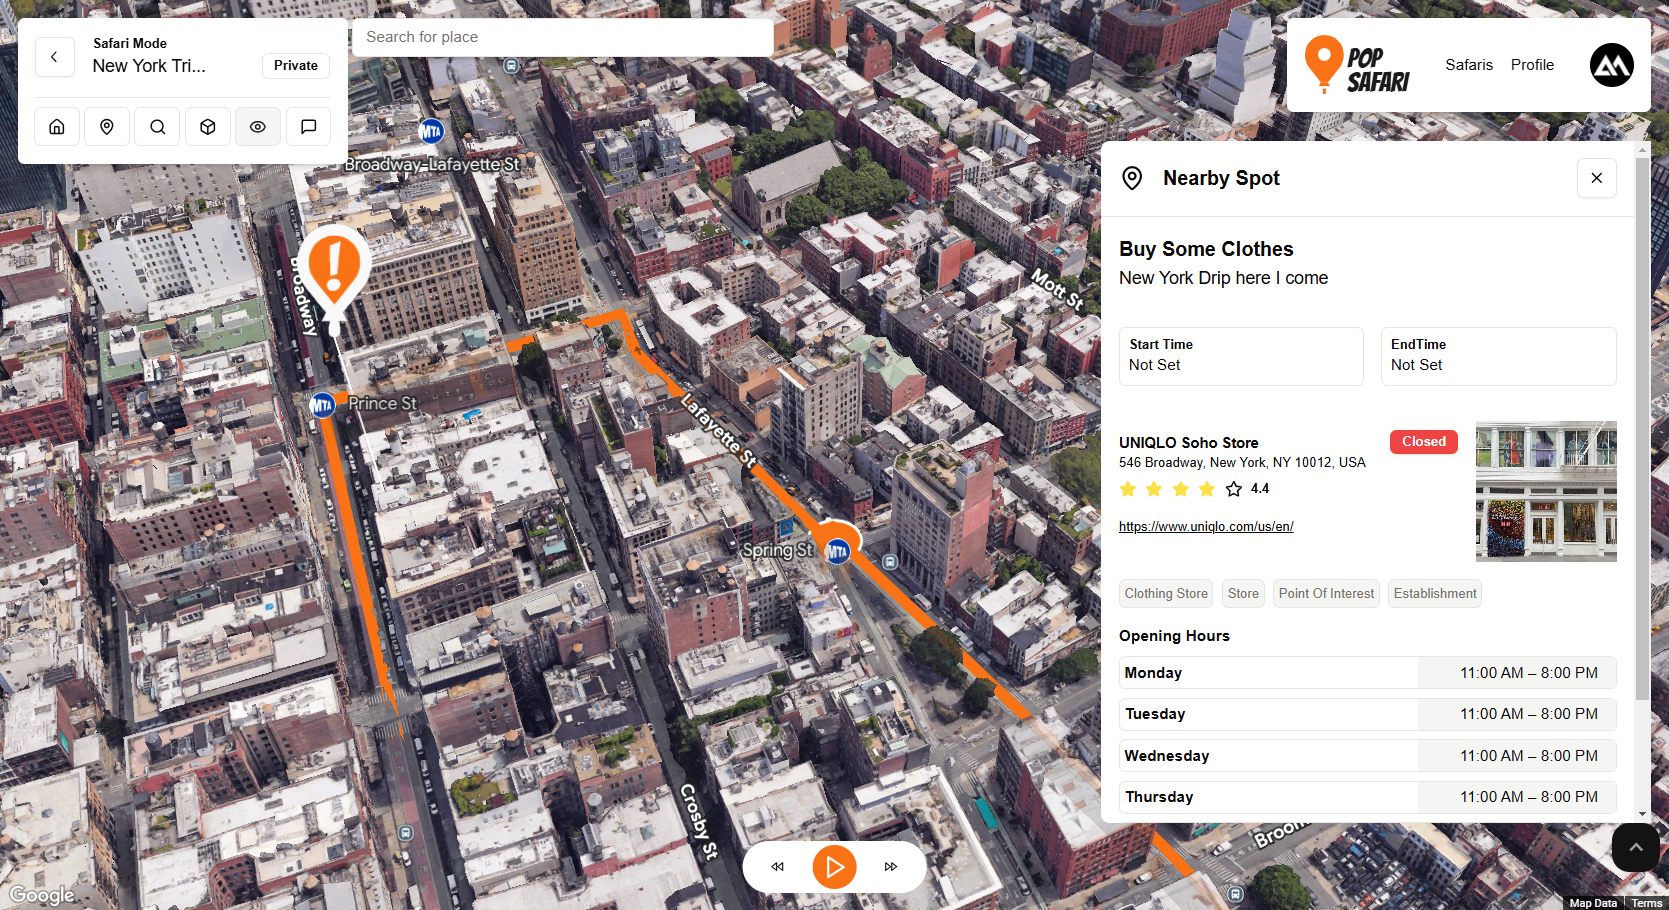Image resolution: width=1669 pixels, height=910 pixels.
Task: Select the Establishment tag
Action: tap(1435, 594)
